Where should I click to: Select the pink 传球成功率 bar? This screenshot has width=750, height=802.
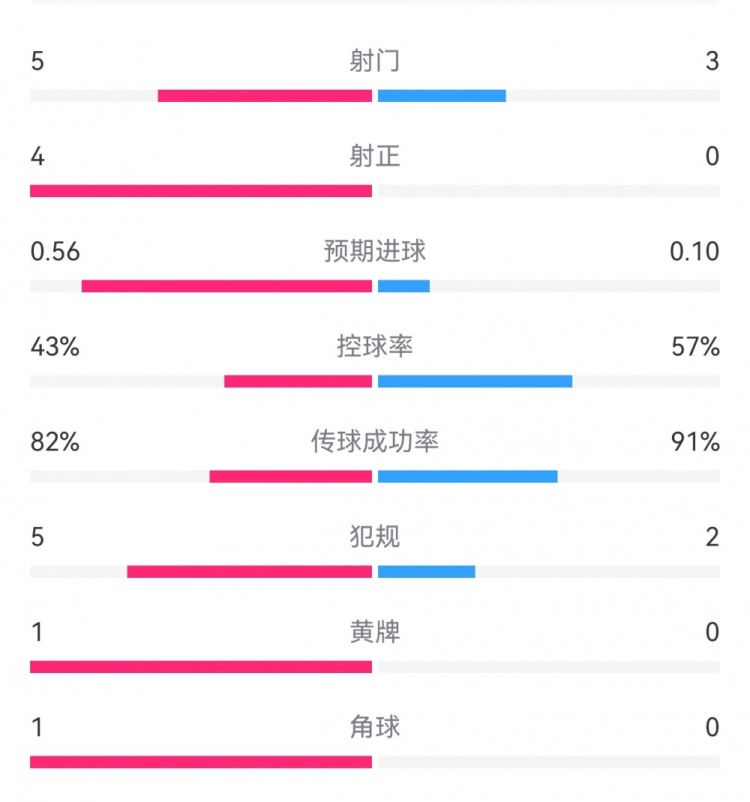coord(291,476)
